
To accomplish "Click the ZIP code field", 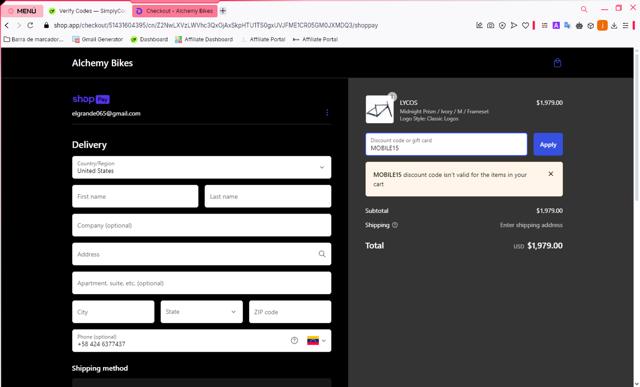I will click(x=290, y=312).
